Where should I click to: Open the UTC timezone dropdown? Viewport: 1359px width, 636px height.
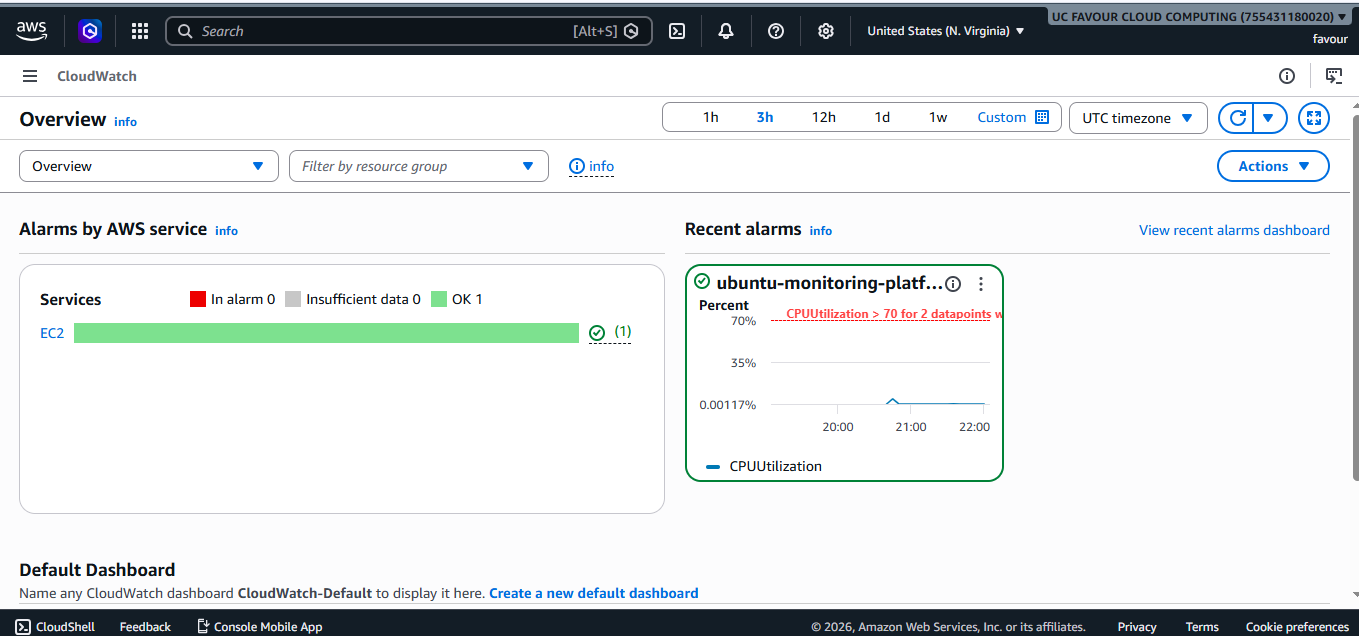pos(1138,118)
